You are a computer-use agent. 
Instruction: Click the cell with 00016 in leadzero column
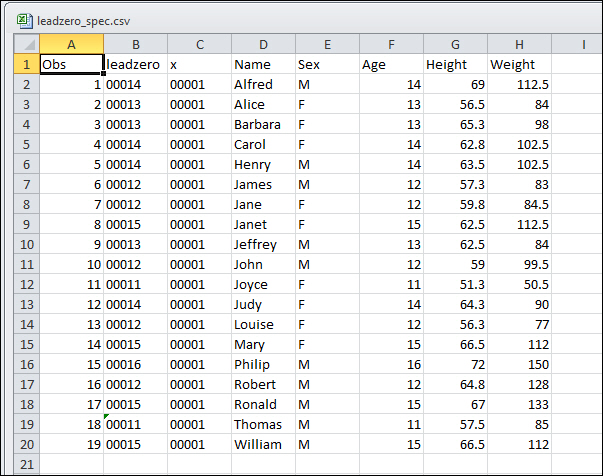tap(135, 364)
